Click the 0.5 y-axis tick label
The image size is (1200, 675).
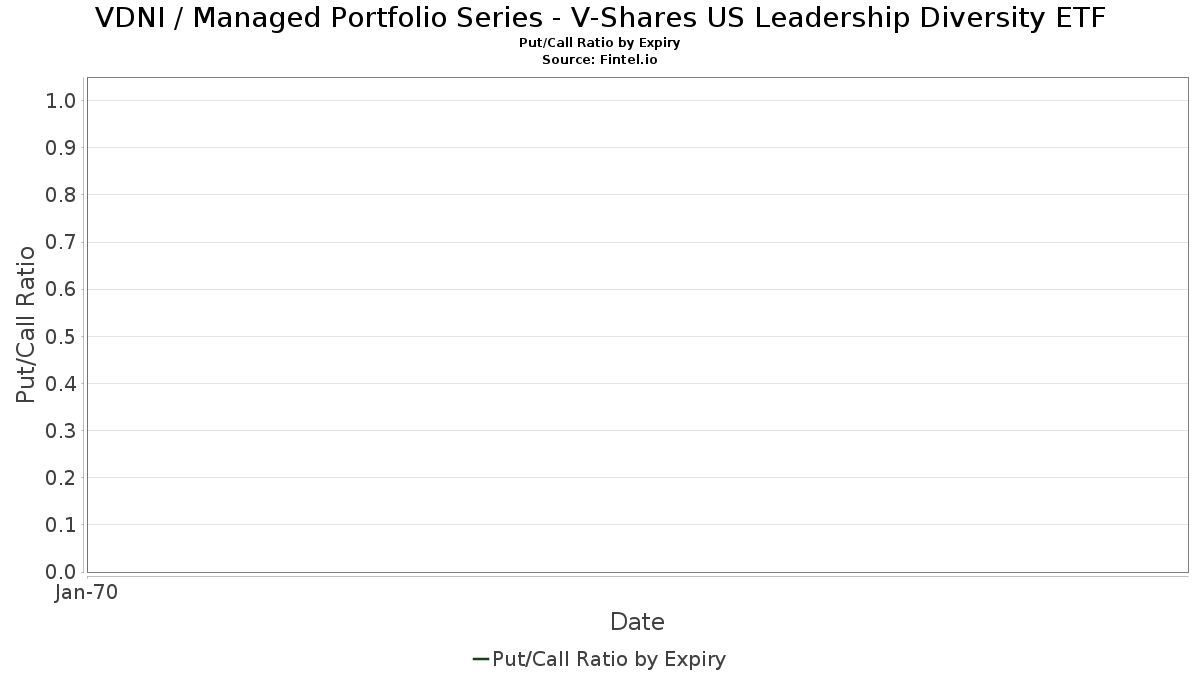[x=61, y=336]
